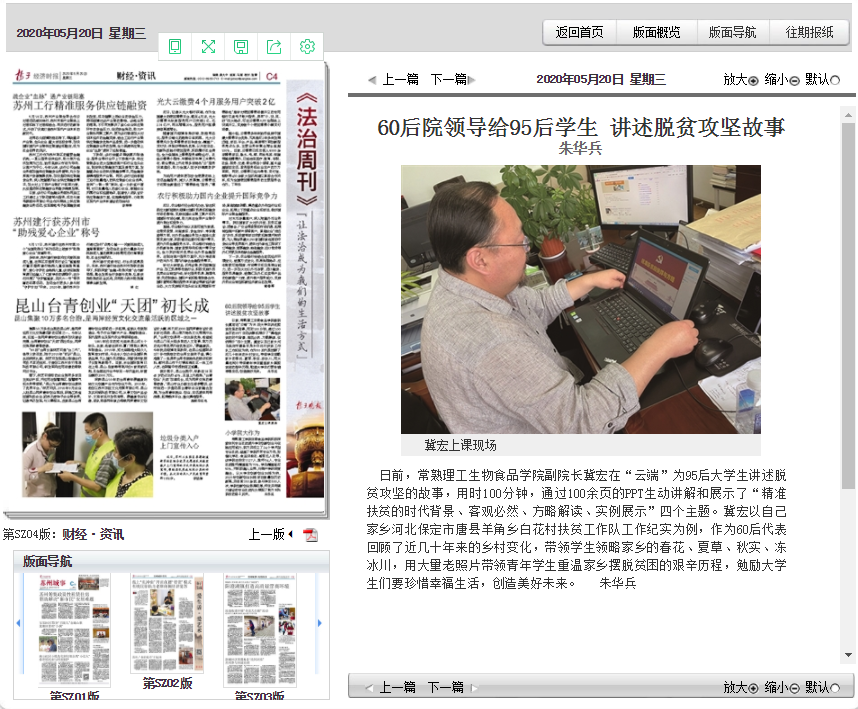Click 法治周刊 vertical banner on page

[307, 148]
